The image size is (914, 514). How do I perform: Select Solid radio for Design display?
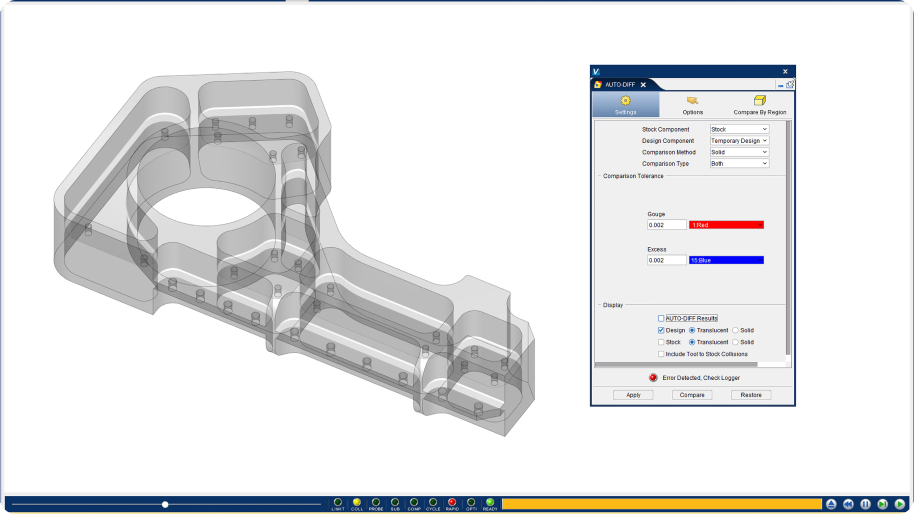(736, 330)
